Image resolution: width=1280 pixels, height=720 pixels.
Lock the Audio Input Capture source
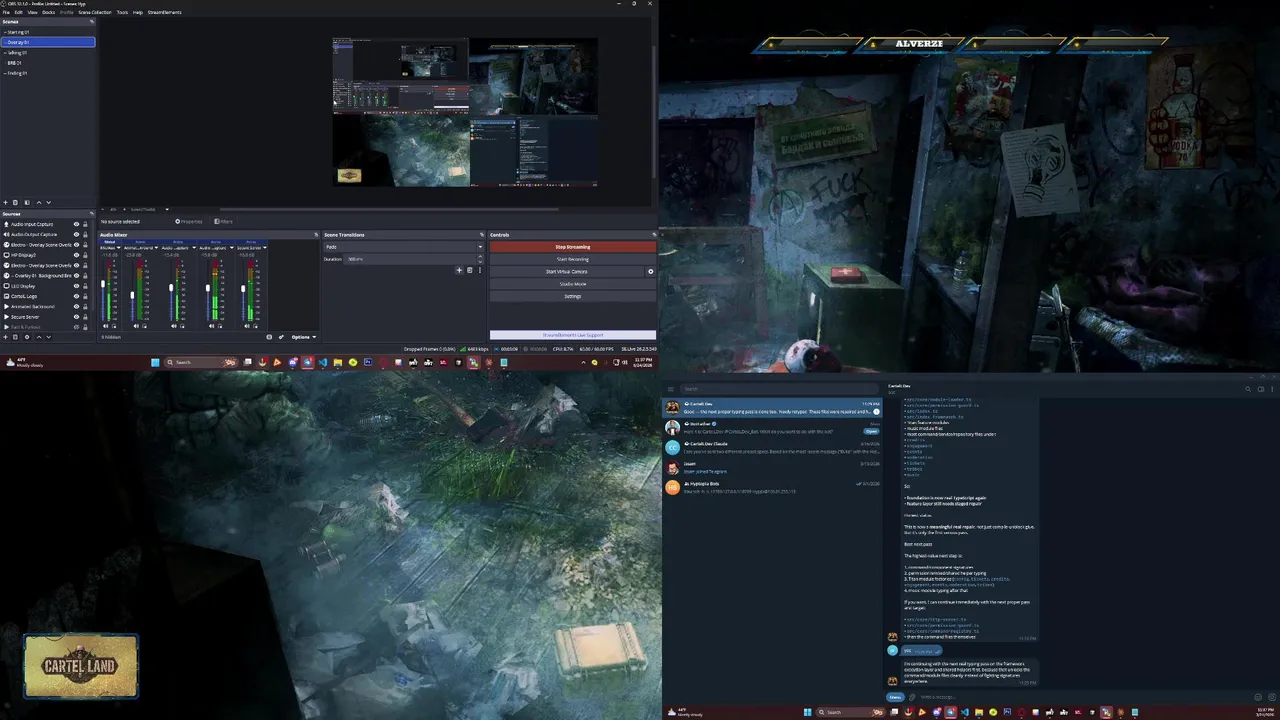pos(85,224)
